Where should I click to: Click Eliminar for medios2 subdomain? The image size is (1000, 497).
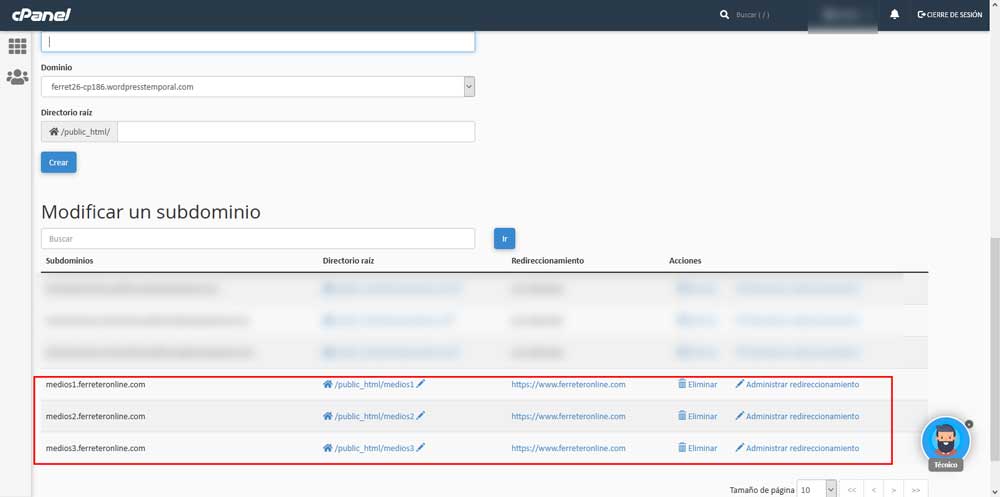[x=697, y=417]
